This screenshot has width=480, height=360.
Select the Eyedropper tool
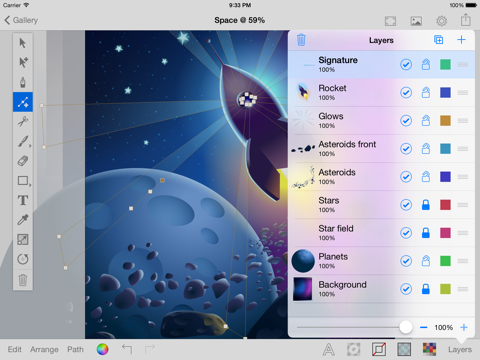[x=23, y=220]
